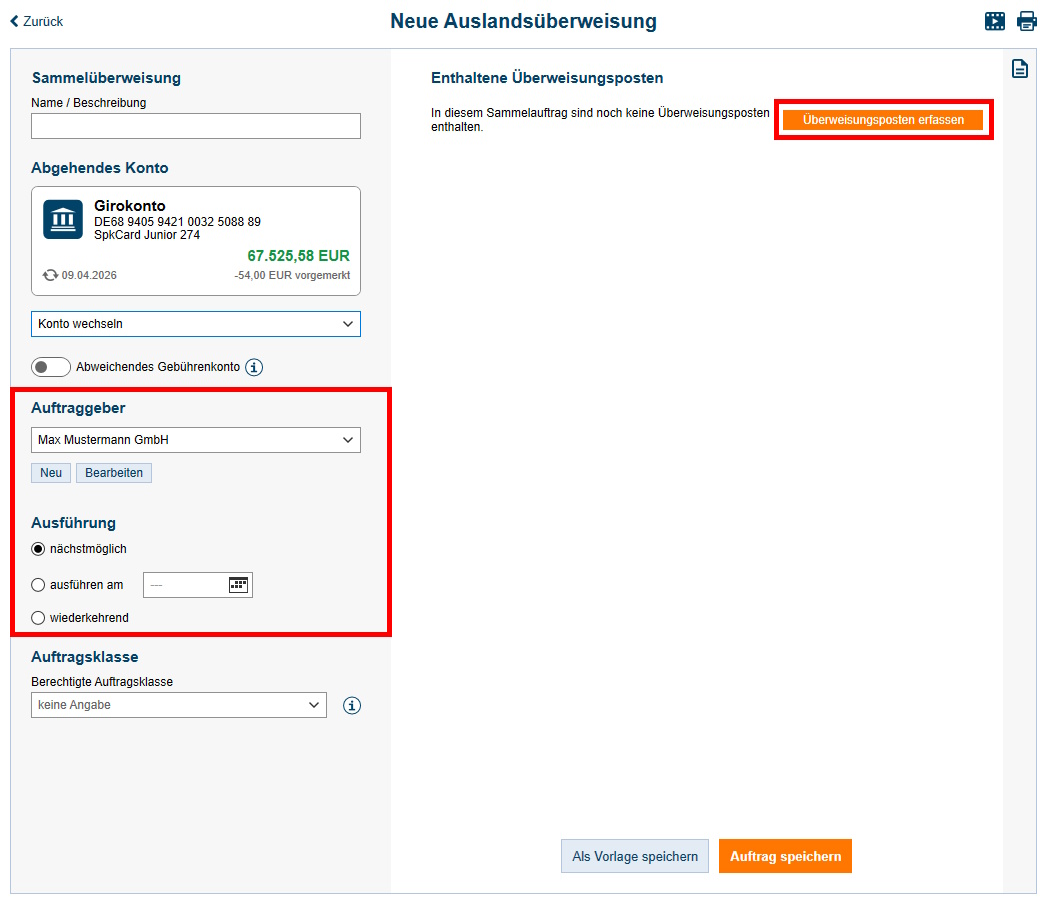Click info icon beside Abweichendes Gebührenkonto

254,367
